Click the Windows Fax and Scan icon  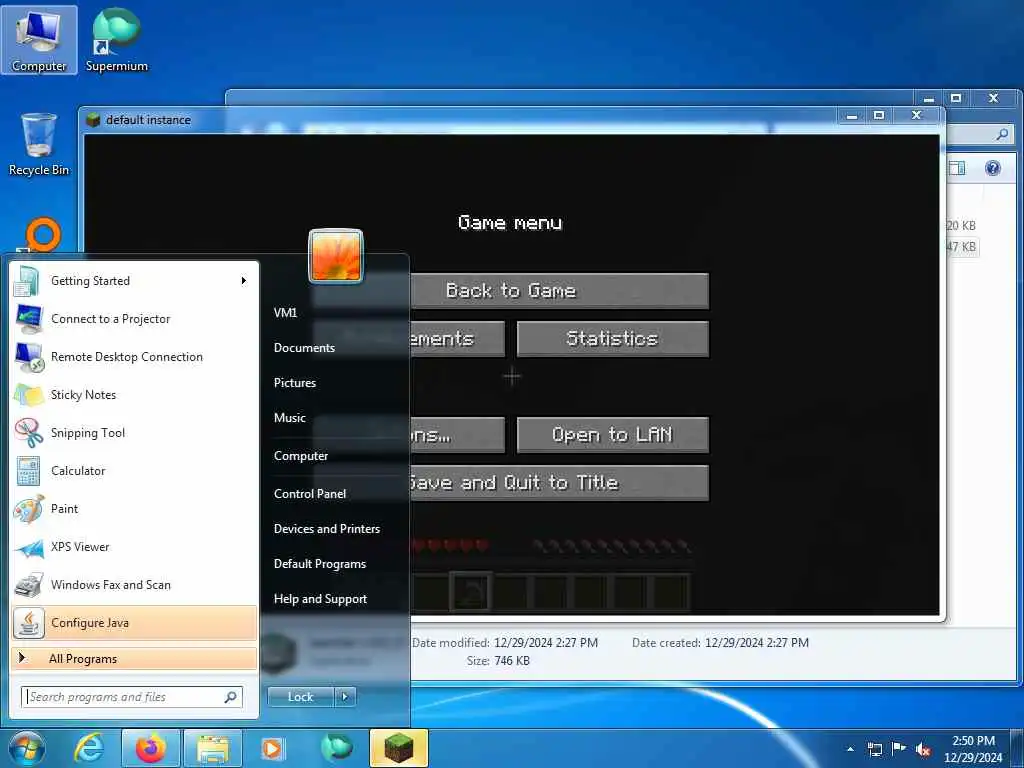coord(28,585)
